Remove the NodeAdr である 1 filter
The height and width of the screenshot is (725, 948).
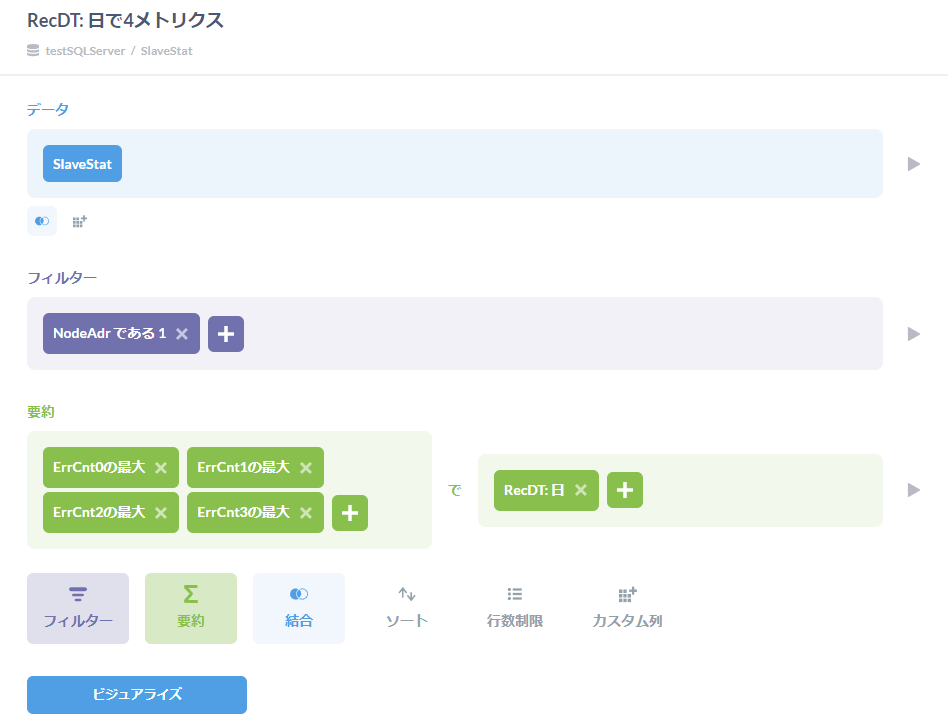182,334
